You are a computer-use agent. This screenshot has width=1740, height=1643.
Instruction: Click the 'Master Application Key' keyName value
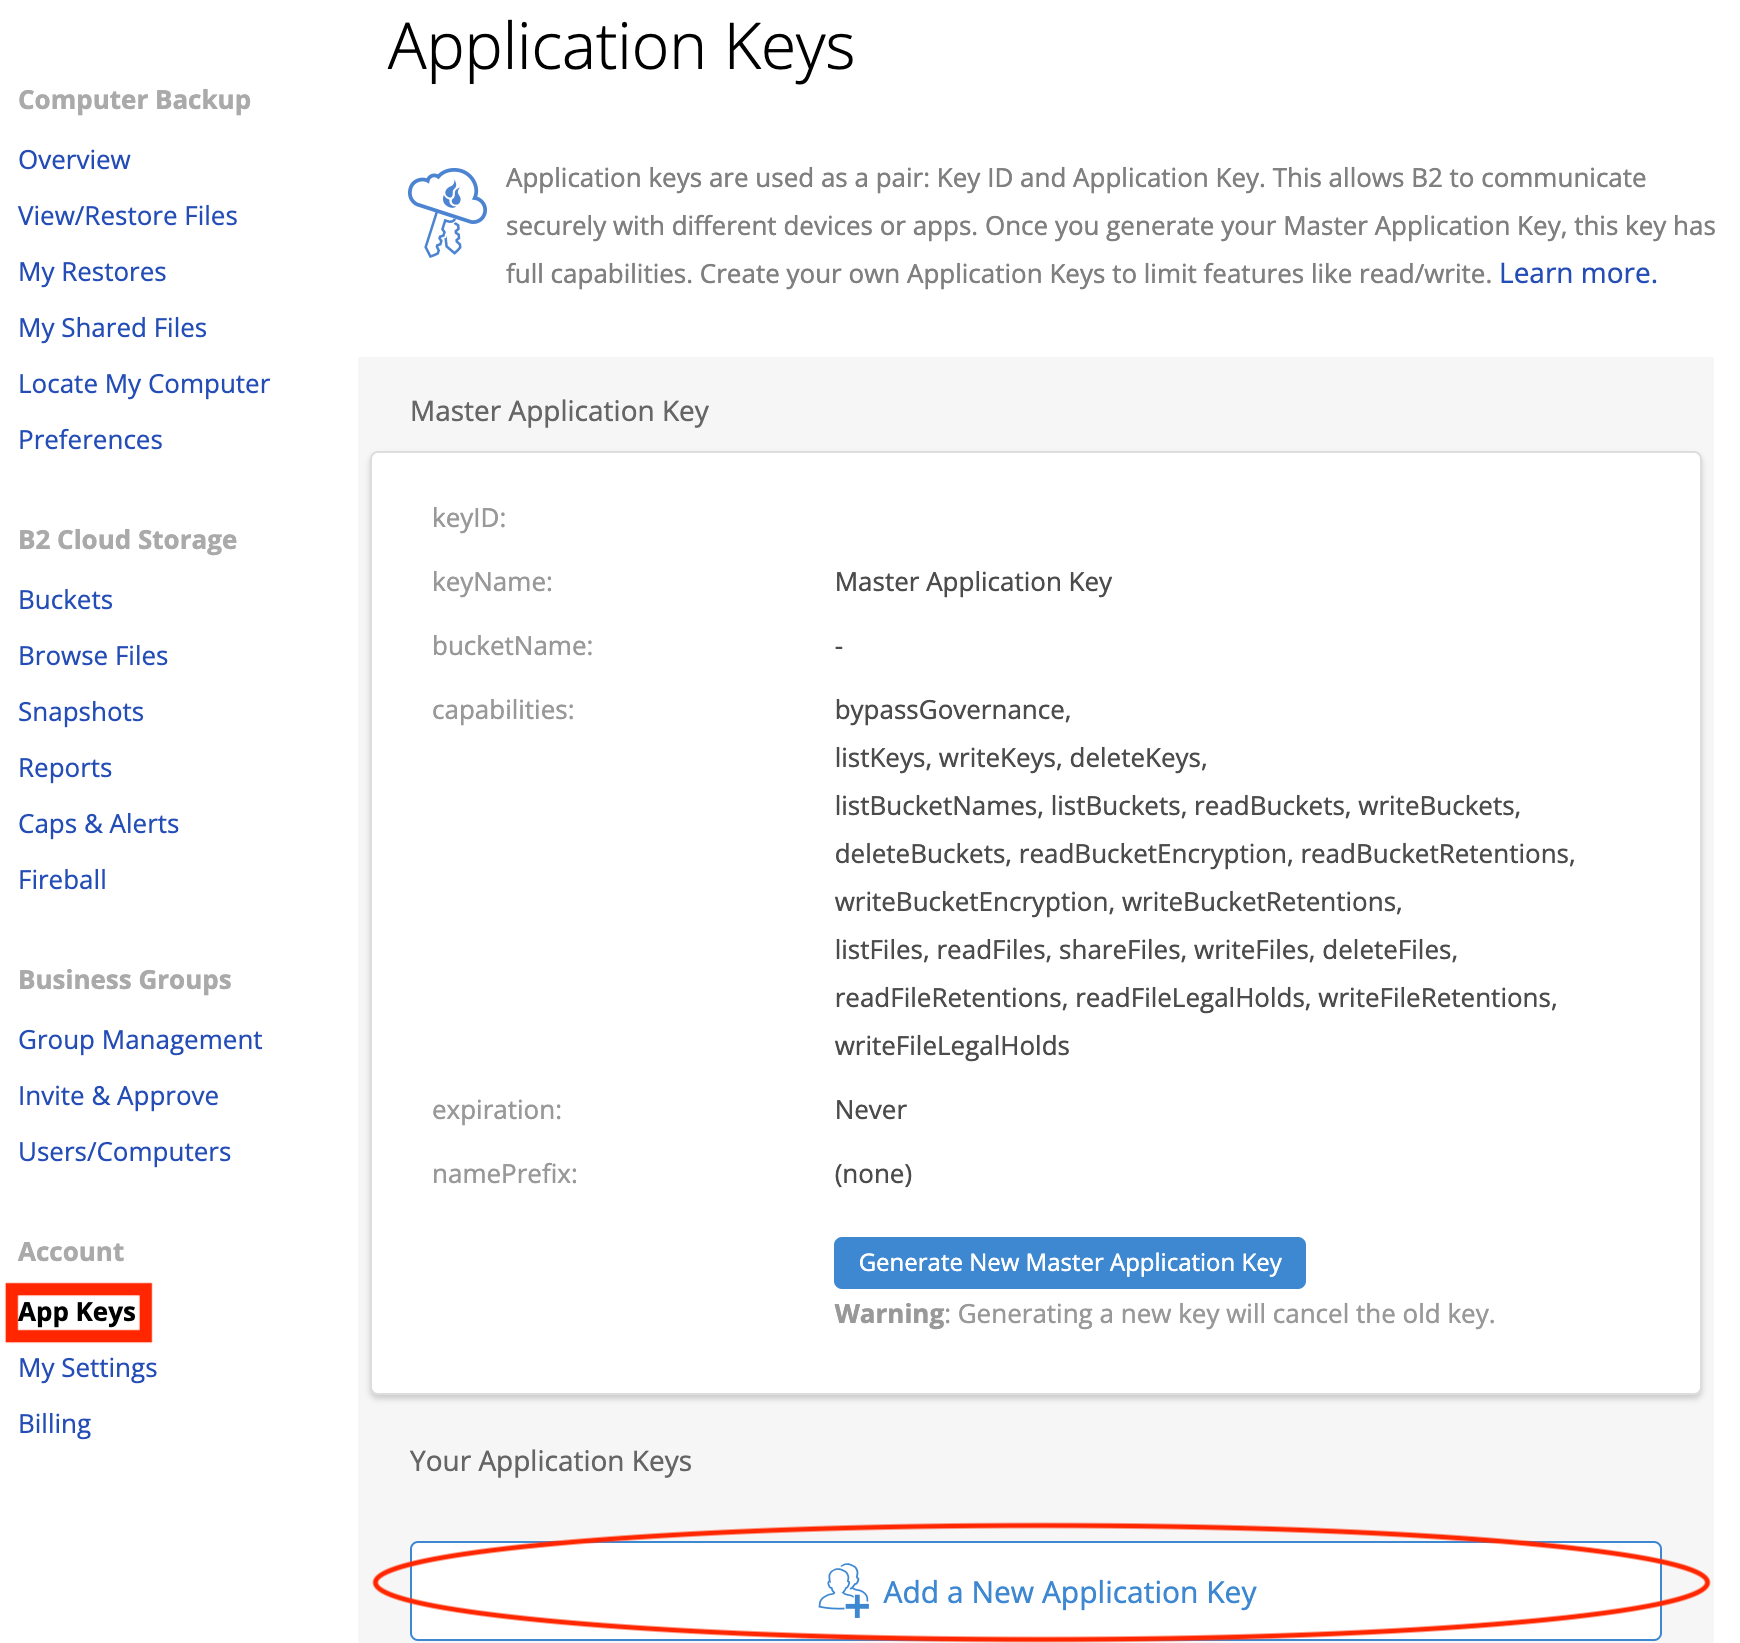973,582
